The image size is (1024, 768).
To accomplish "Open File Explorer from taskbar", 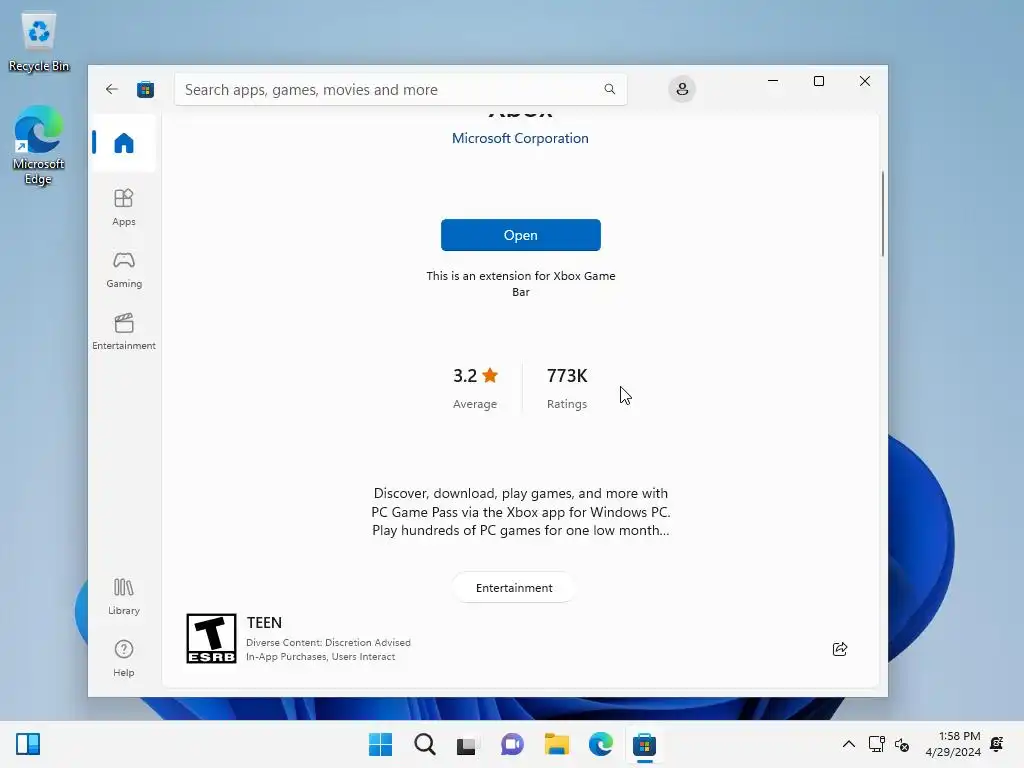I will point(556,744).
